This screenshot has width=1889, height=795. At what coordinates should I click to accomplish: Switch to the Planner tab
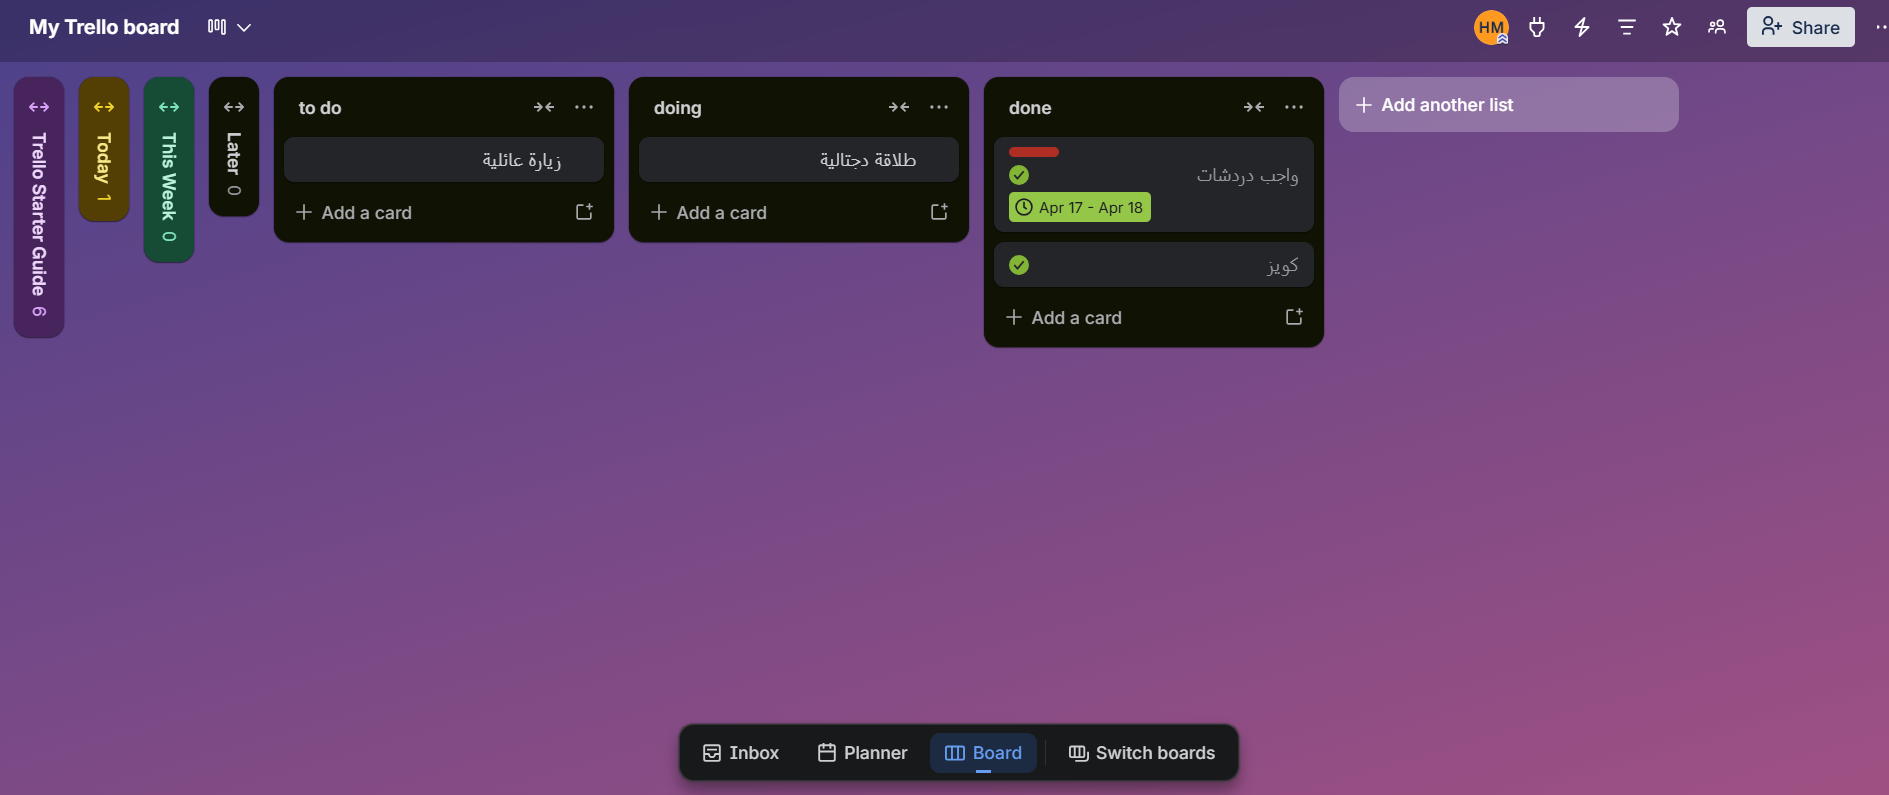(x=863, y=753)
